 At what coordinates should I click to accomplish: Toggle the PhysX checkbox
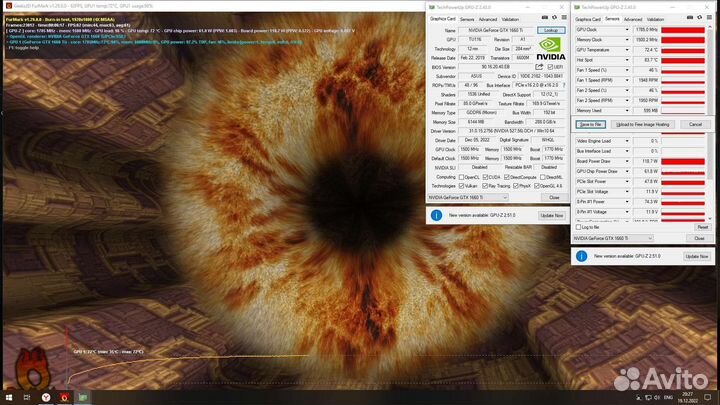(516, 186)
